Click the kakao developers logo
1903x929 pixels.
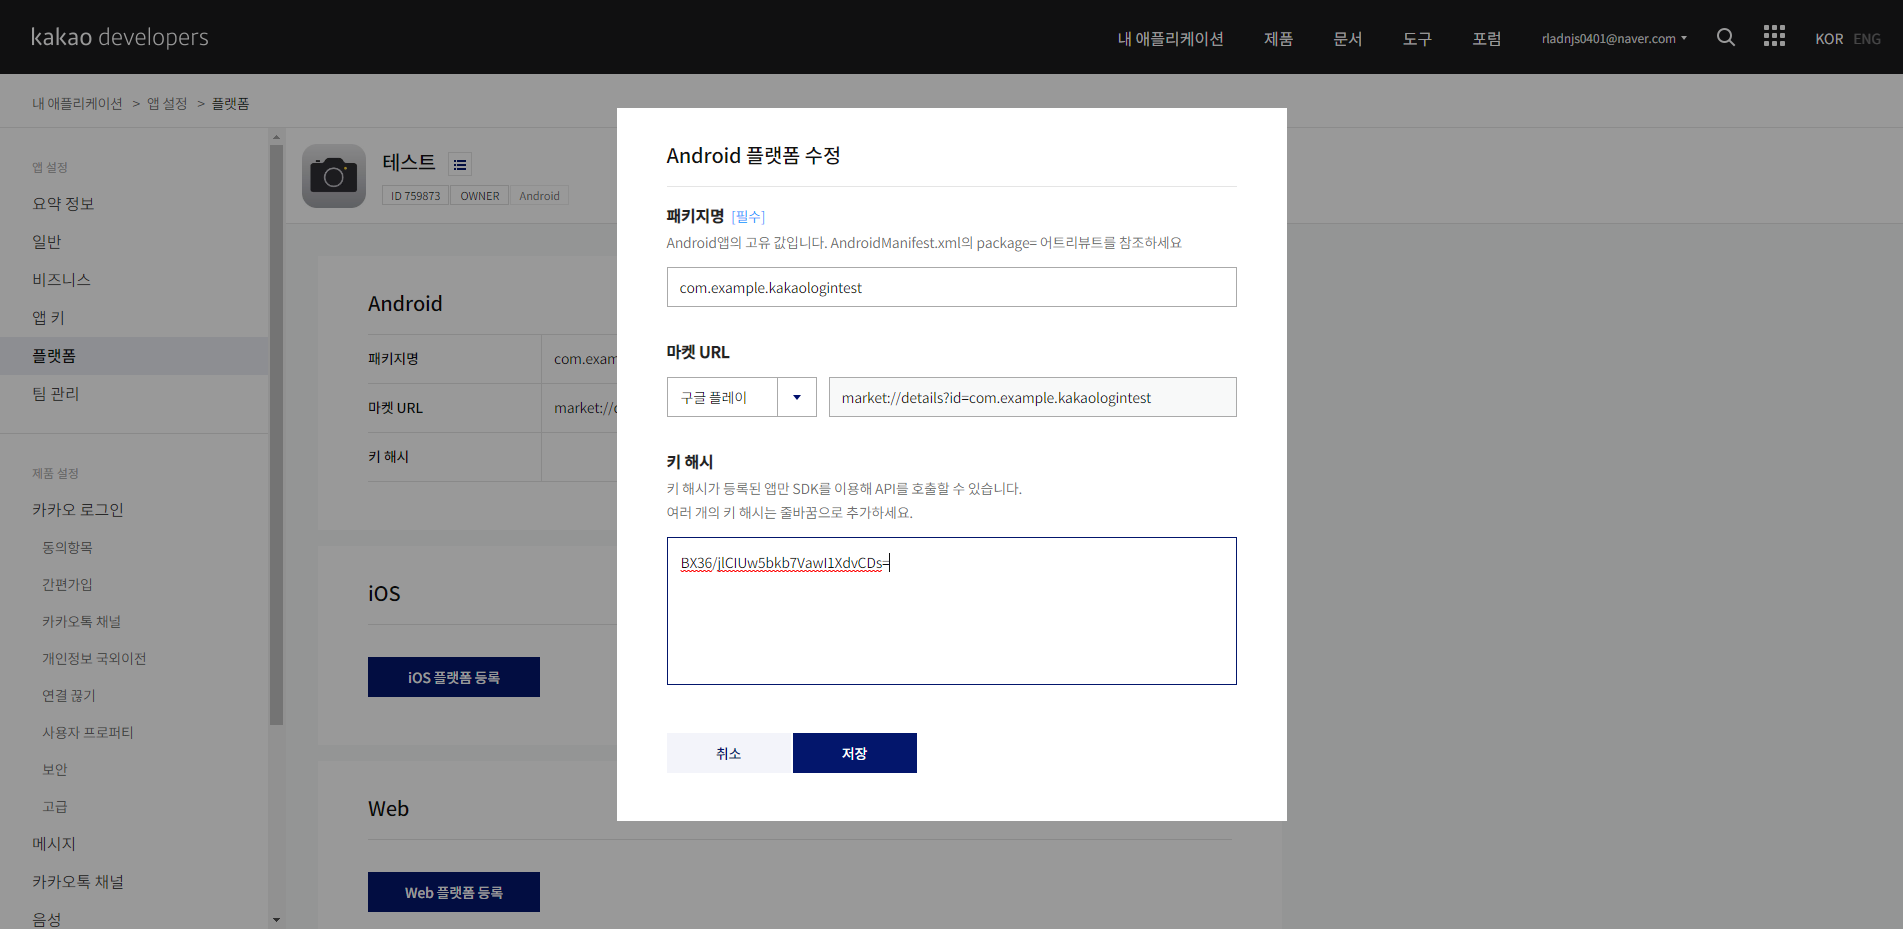pyautogui.click(x=120, y=37)
